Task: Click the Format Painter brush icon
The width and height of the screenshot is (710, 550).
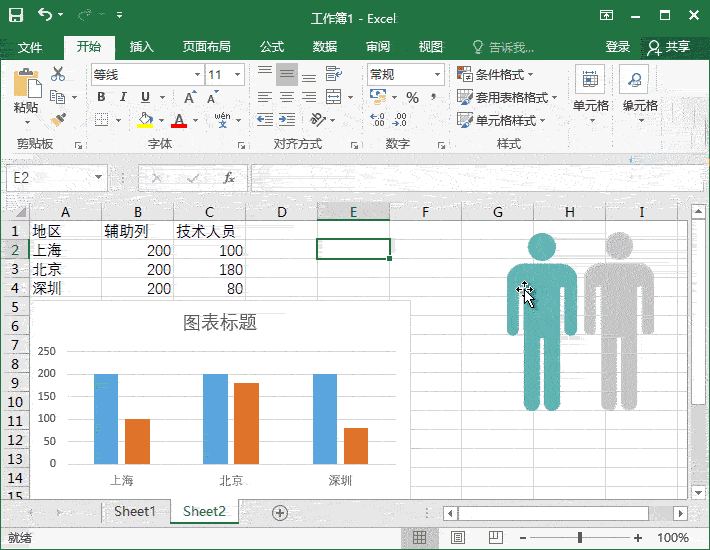Action: click(57, 119)
